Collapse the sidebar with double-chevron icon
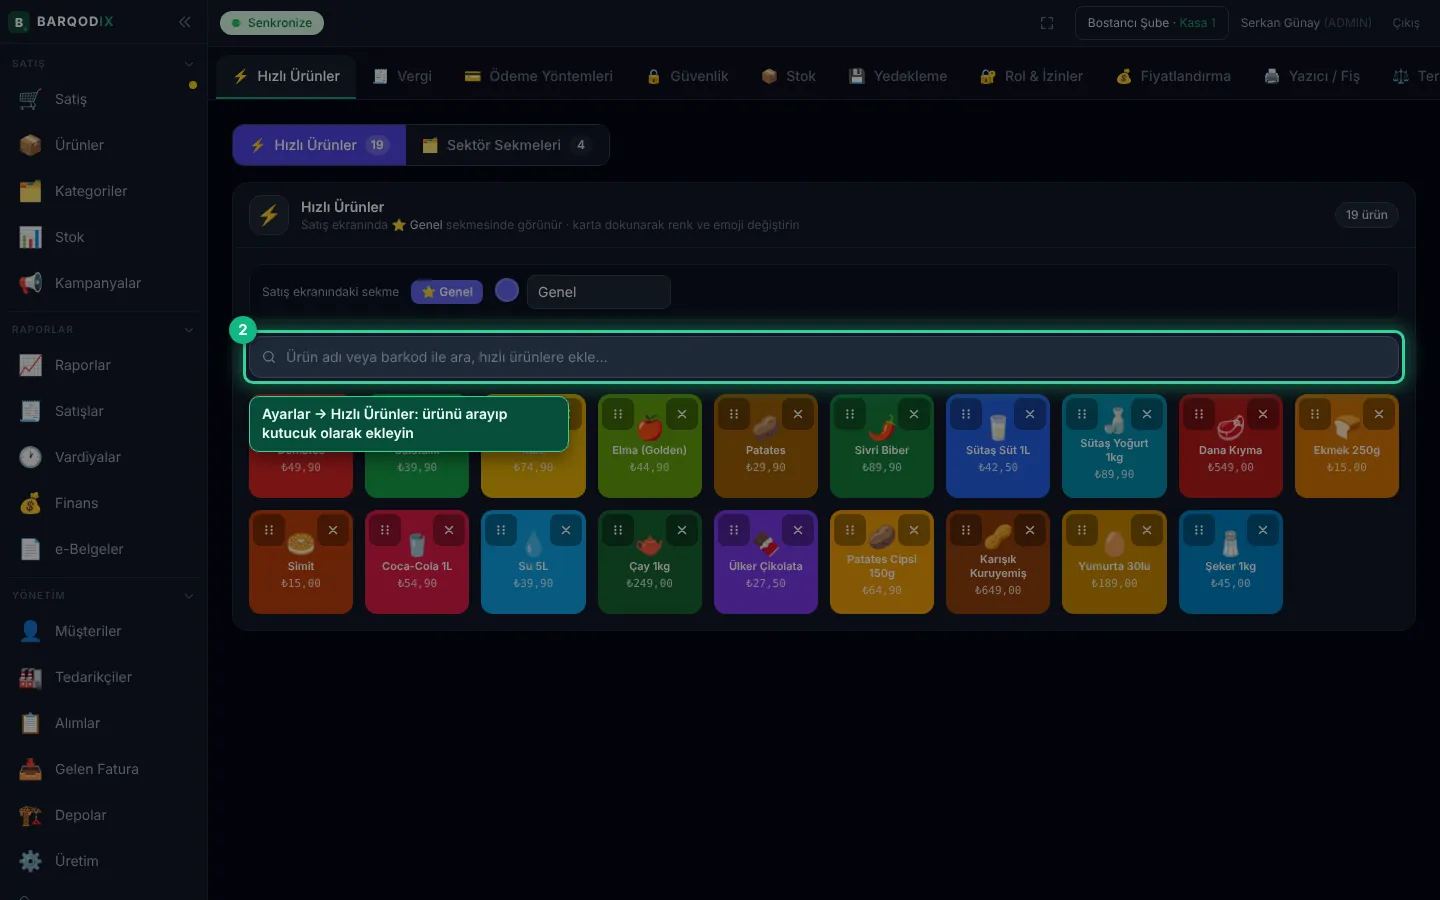The image size is (1440, 900). click(185, 22)
